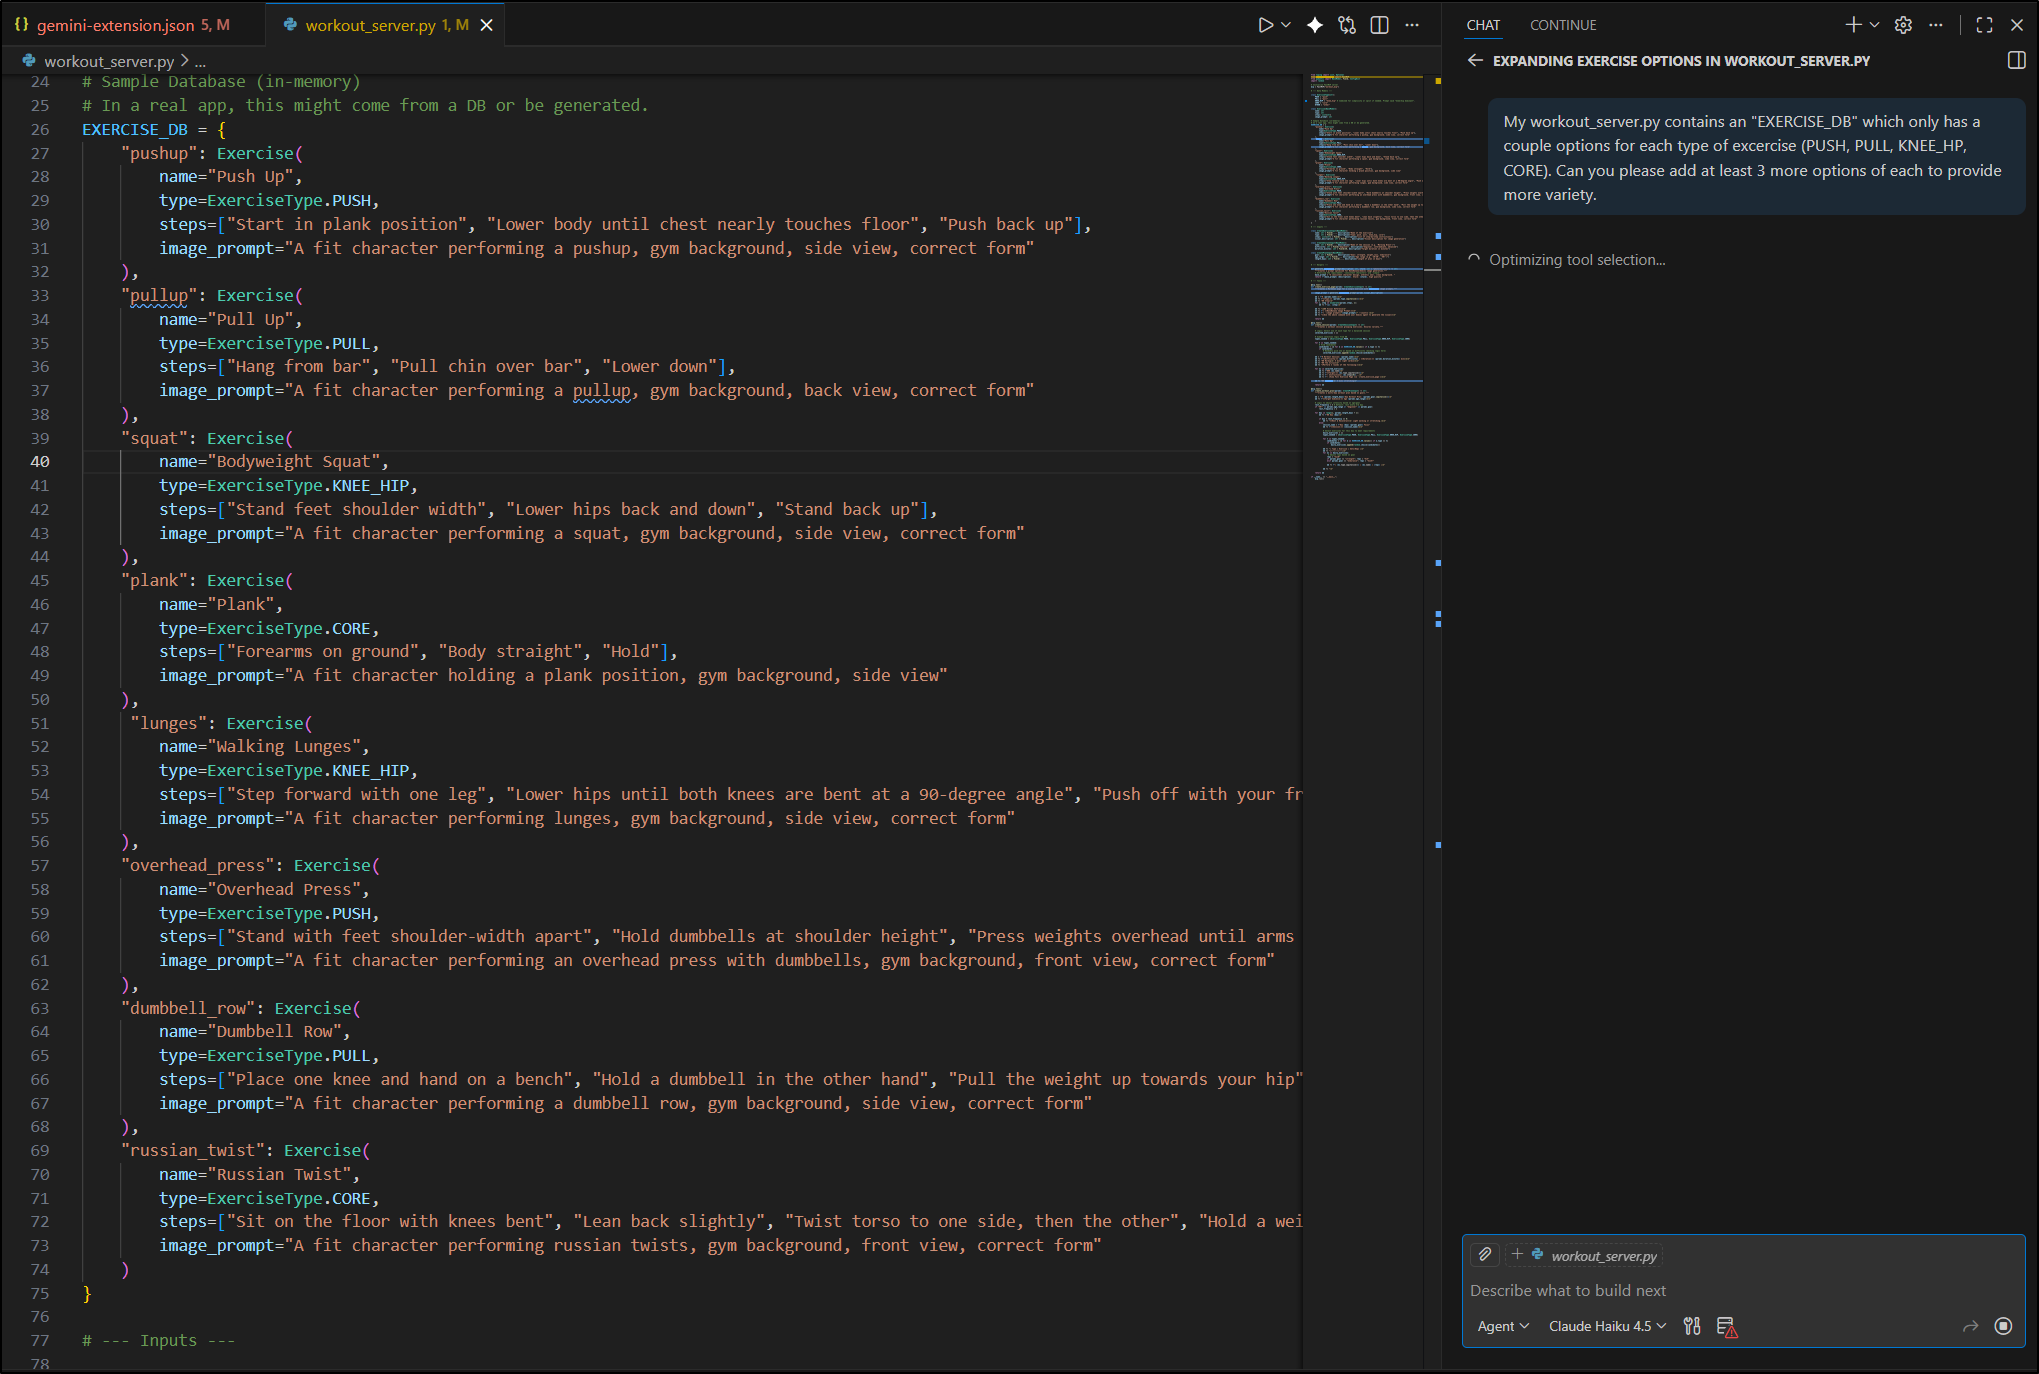Open chat settings gear icon

click(1903, 25)
